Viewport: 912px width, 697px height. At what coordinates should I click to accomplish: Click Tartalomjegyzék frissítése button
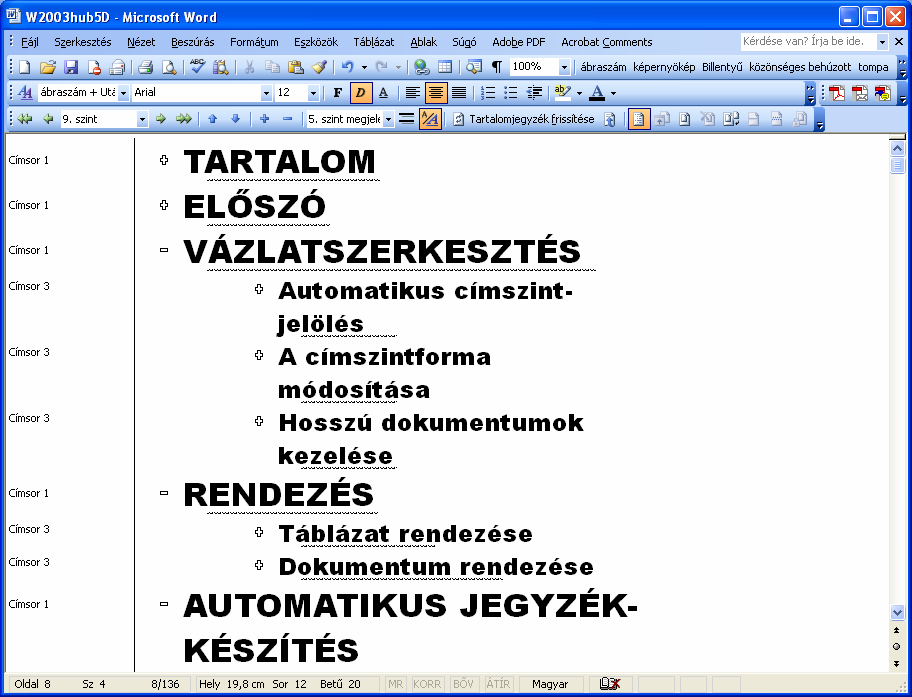click(524, 119)
